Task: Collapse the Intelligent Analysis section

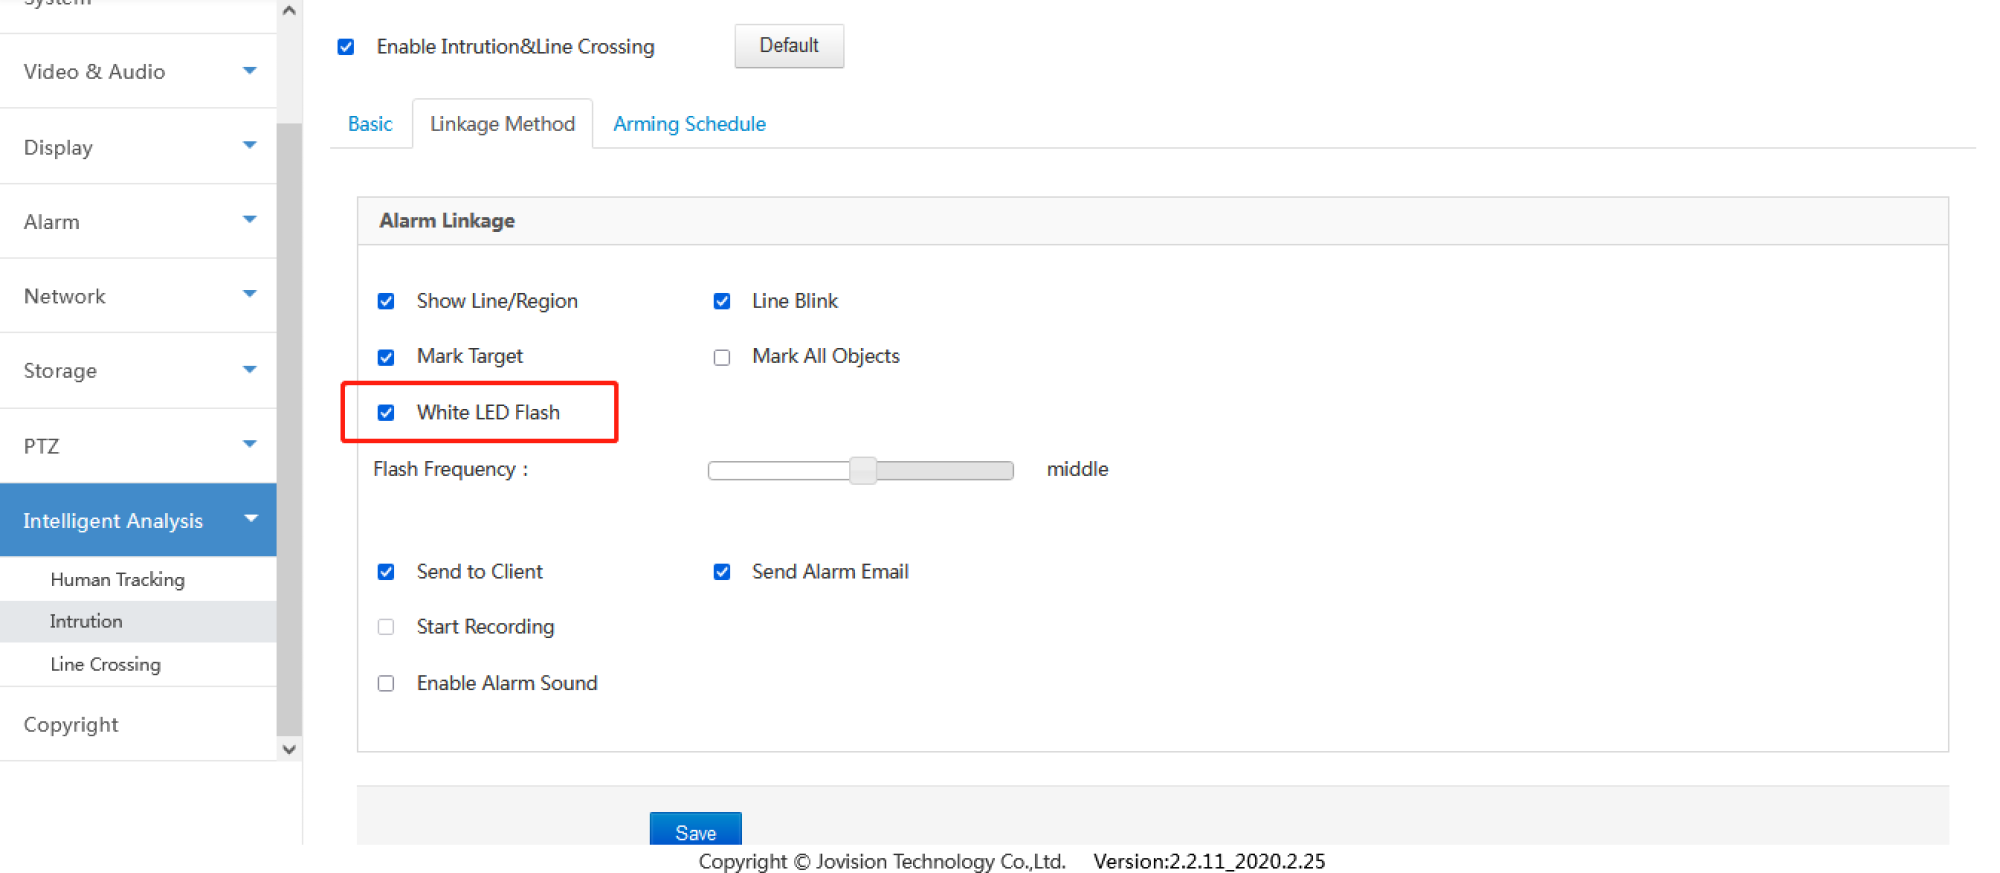Action: (x=250, y=519)
